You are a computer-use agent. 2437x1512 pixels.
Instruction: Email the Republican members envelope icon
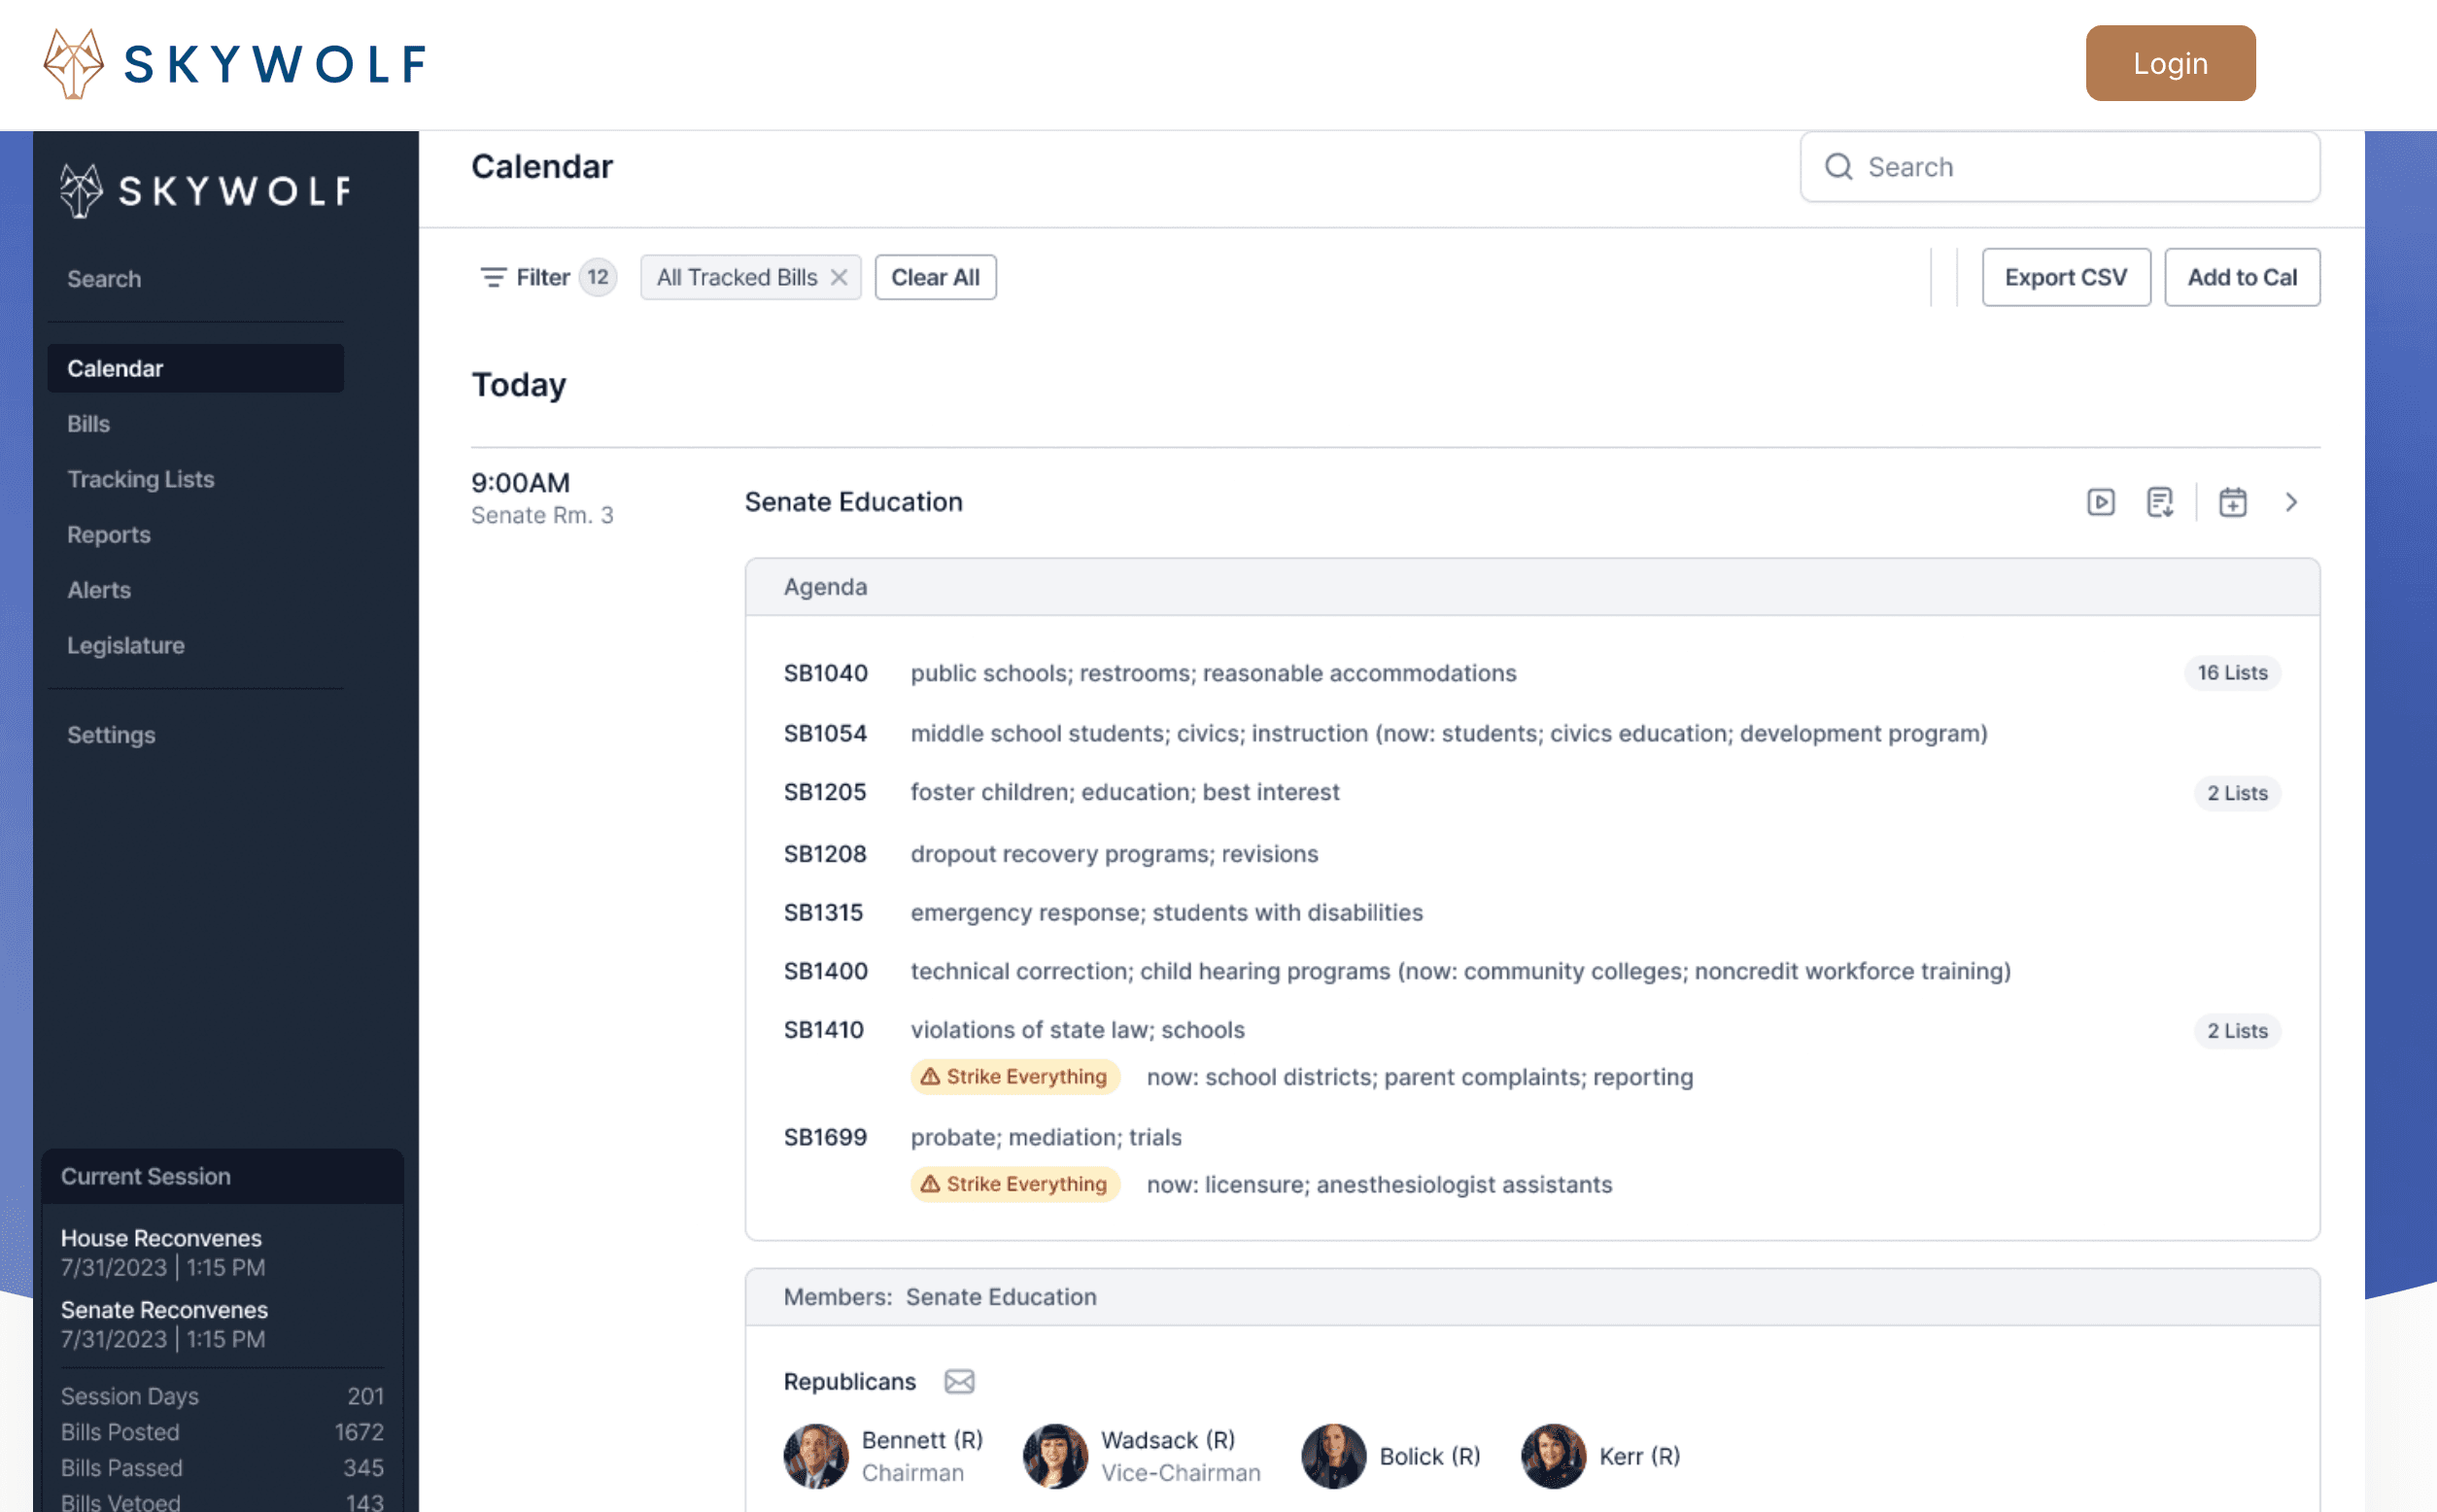coord(959,1381)
